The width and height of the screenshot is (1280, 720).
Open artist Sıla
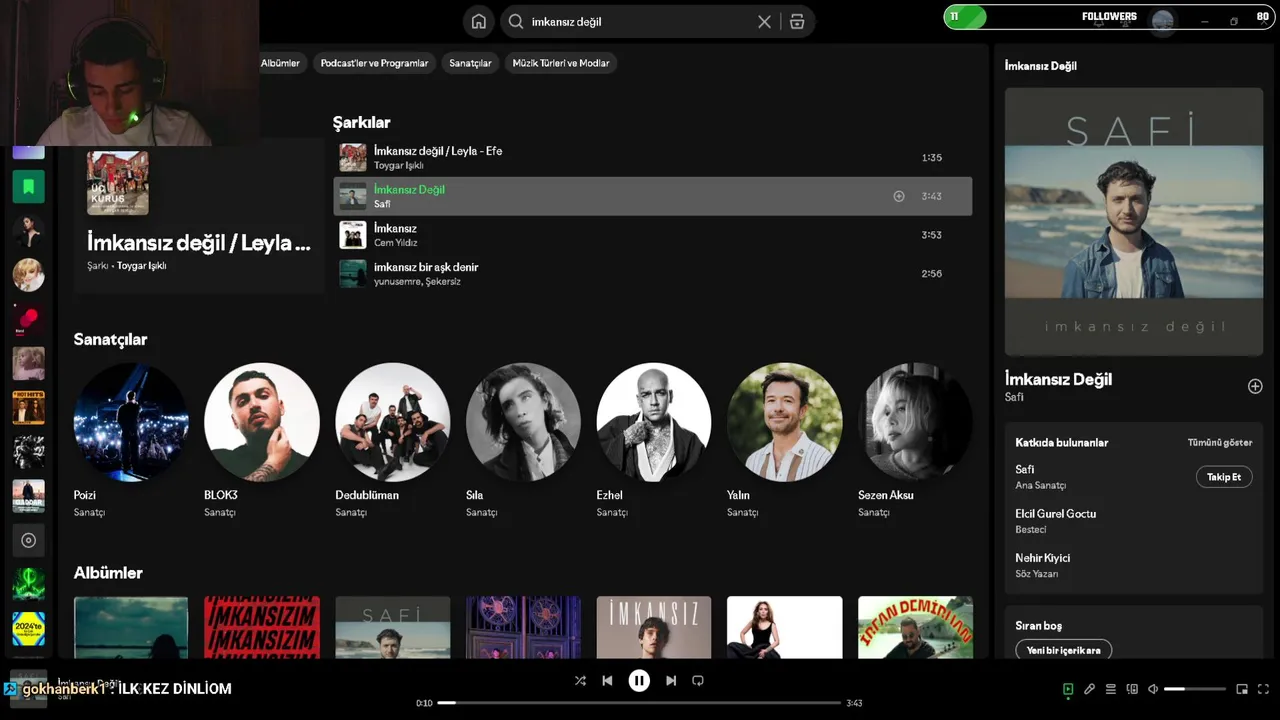click(523, 422)
